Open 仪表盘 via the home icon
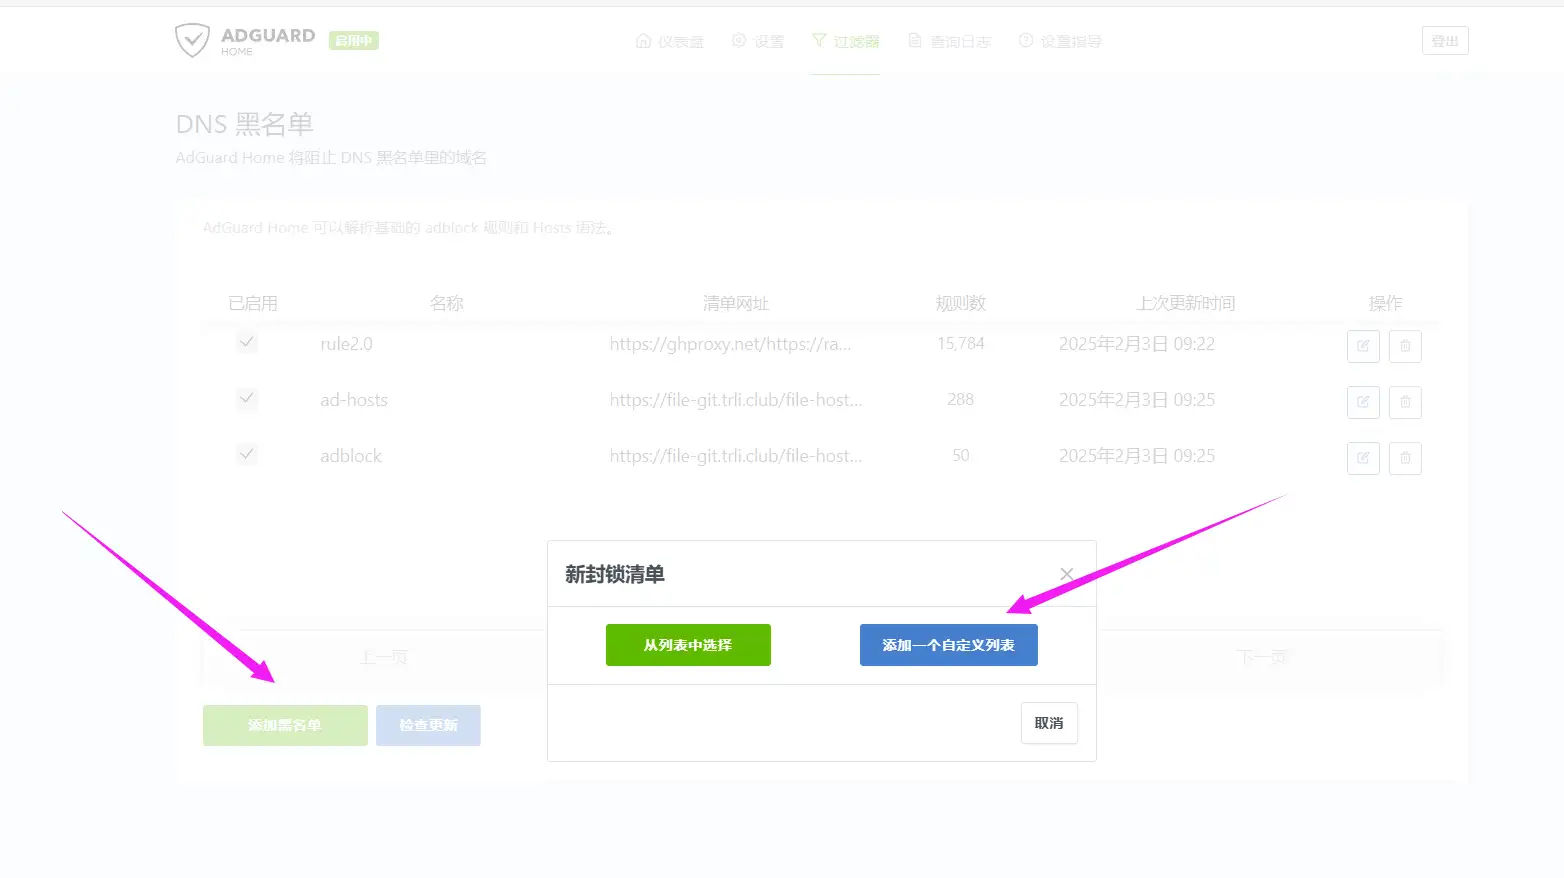This screenshot has width=1564, height=878. (643, 41)
